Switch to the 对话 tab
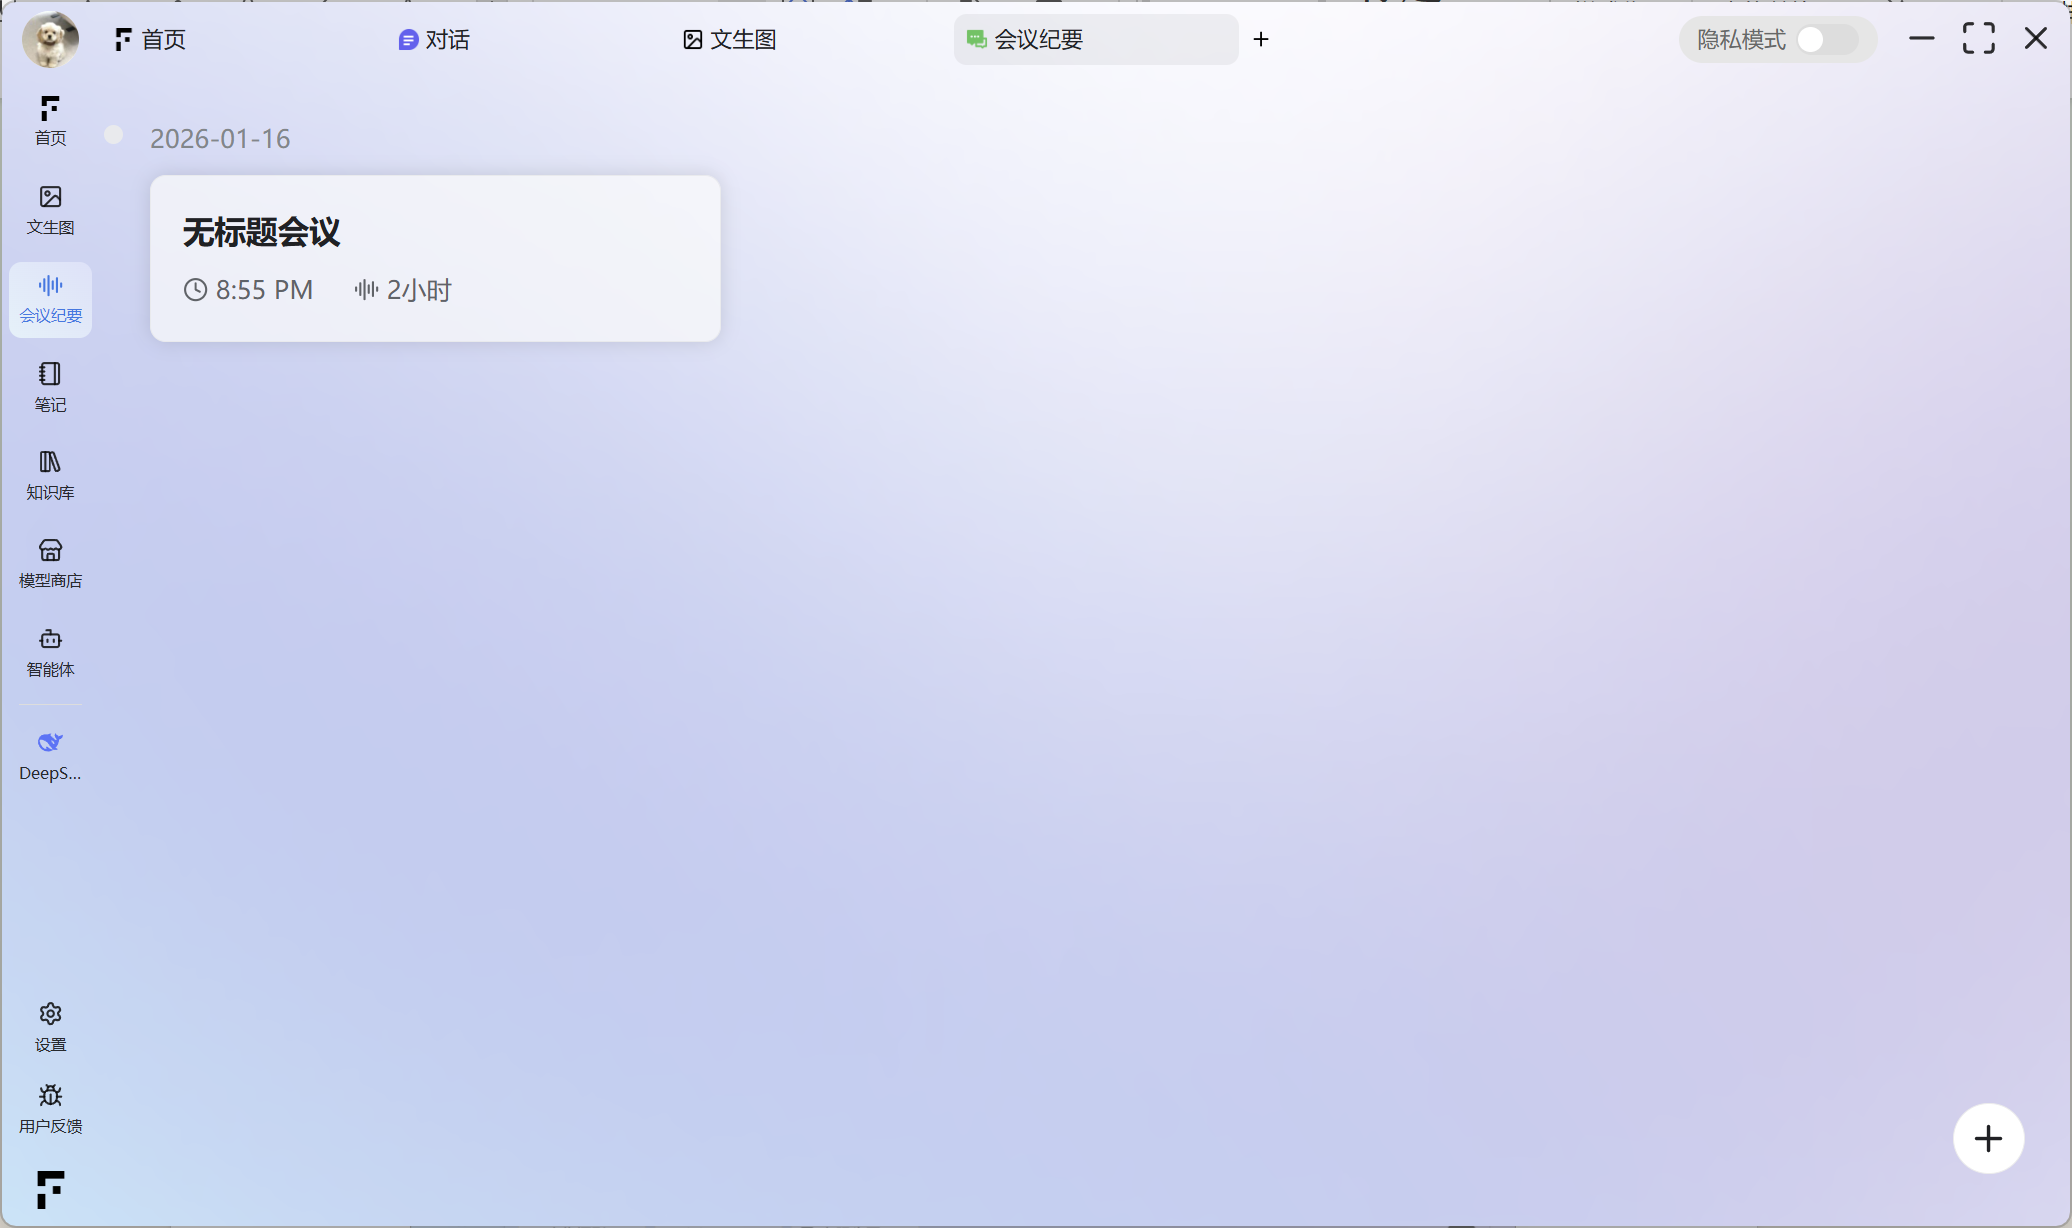The image size is (2072, 1228). click(434, 40)
